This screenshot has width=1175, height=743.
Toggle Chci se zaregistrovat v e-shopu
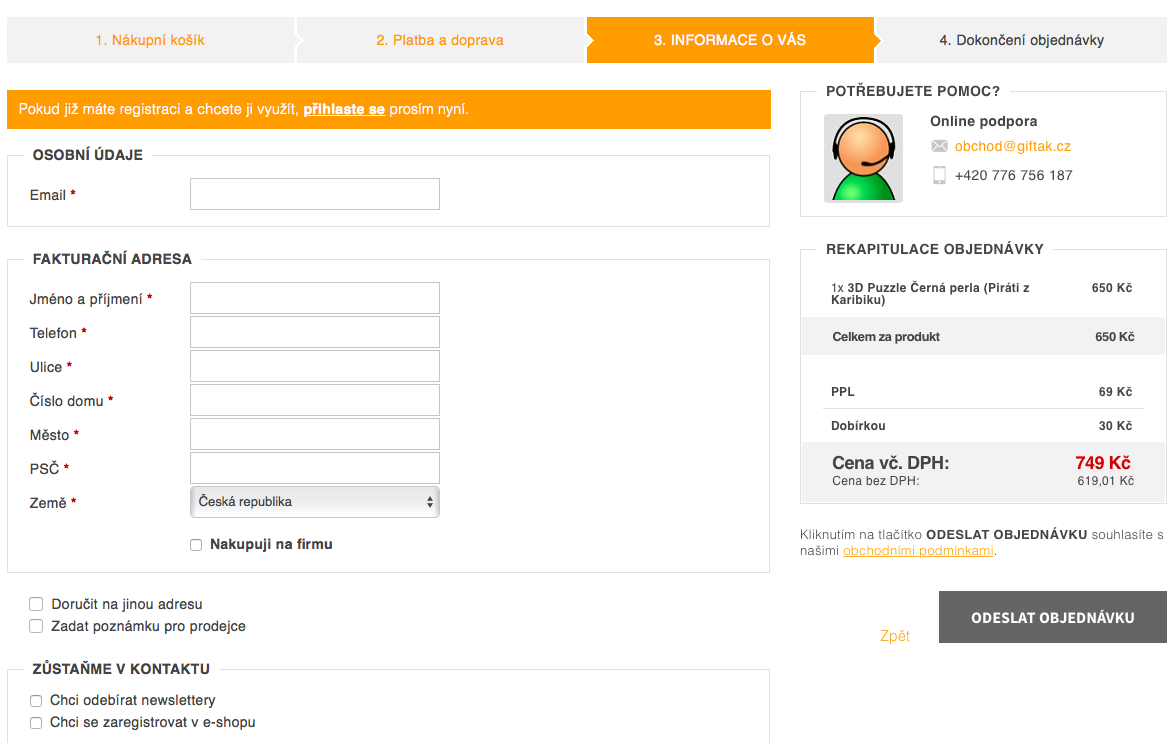pos(36,723)
